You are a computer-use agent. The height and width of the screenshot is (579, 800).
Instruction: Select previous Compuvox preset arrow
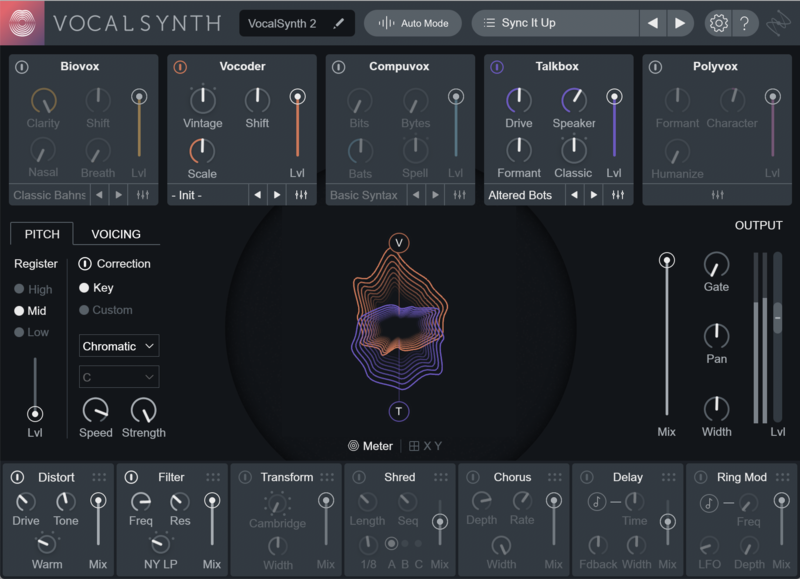pos(416,195)
